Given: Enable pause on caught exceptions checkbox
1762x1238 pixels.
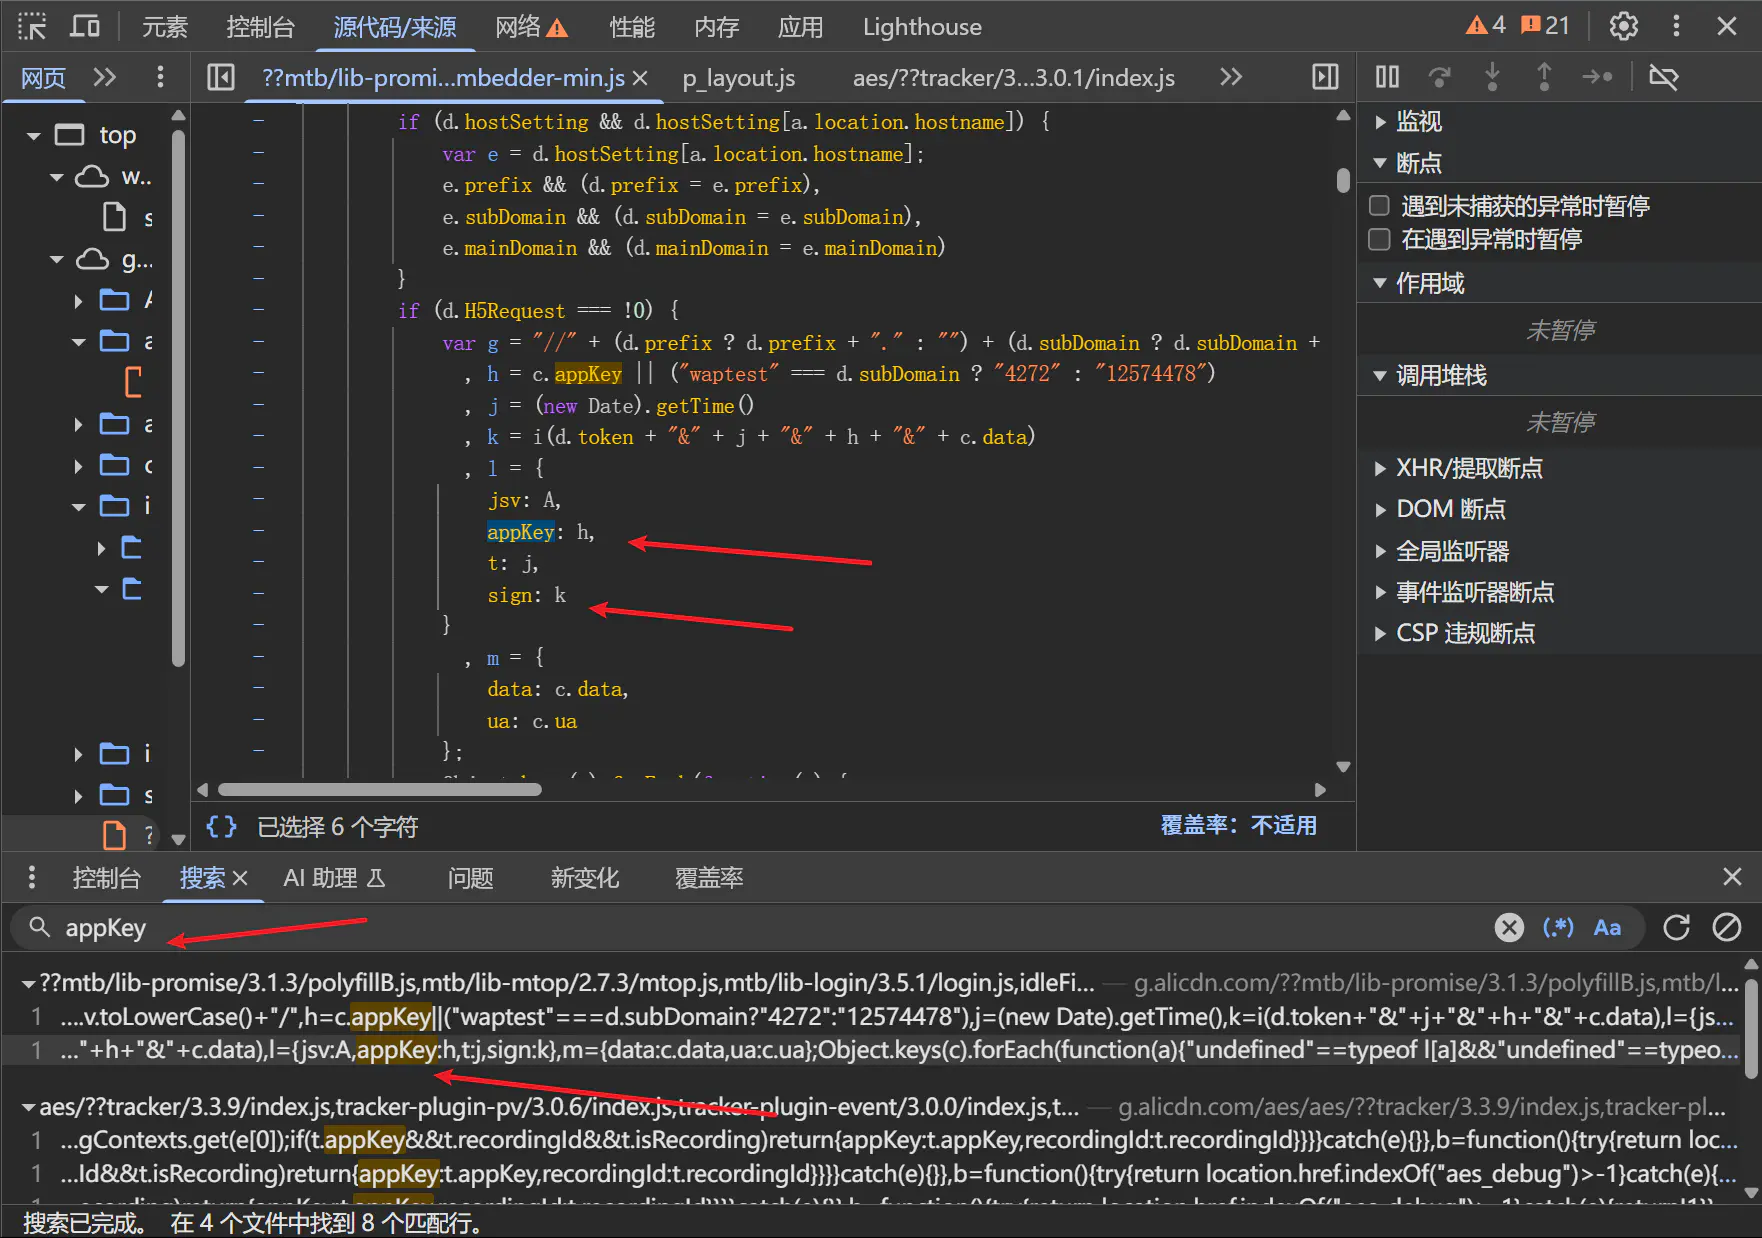Looking at the screenshot, I should [1380, 239].
